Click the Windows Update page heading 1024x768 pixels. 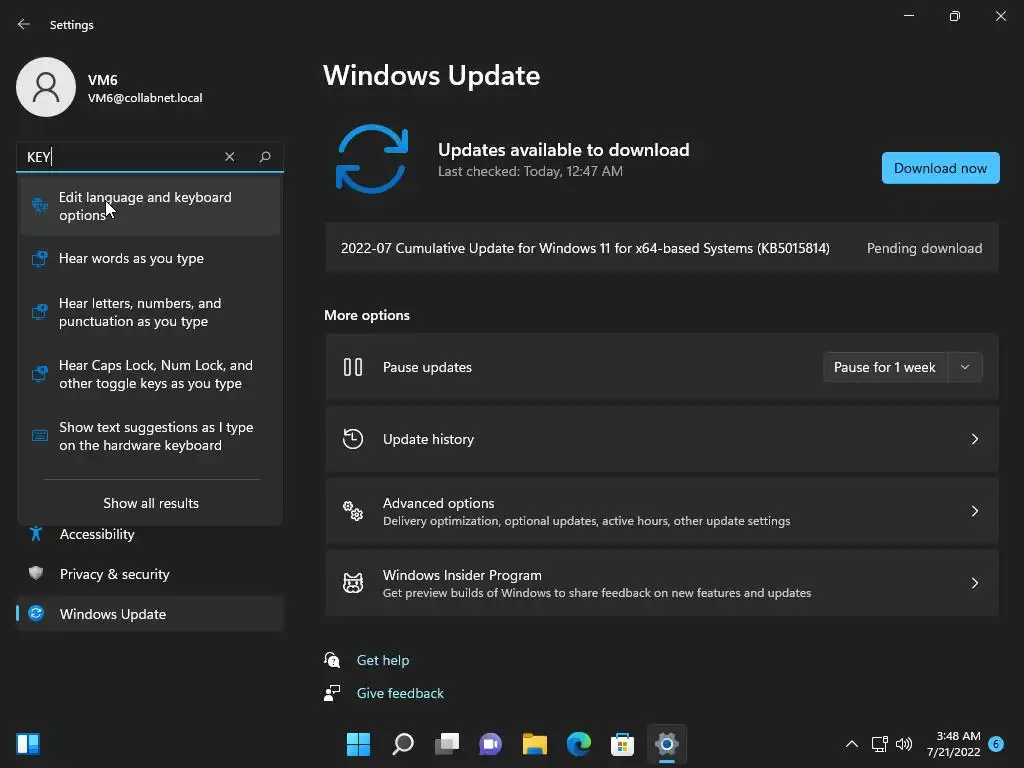tap(432, 75)
